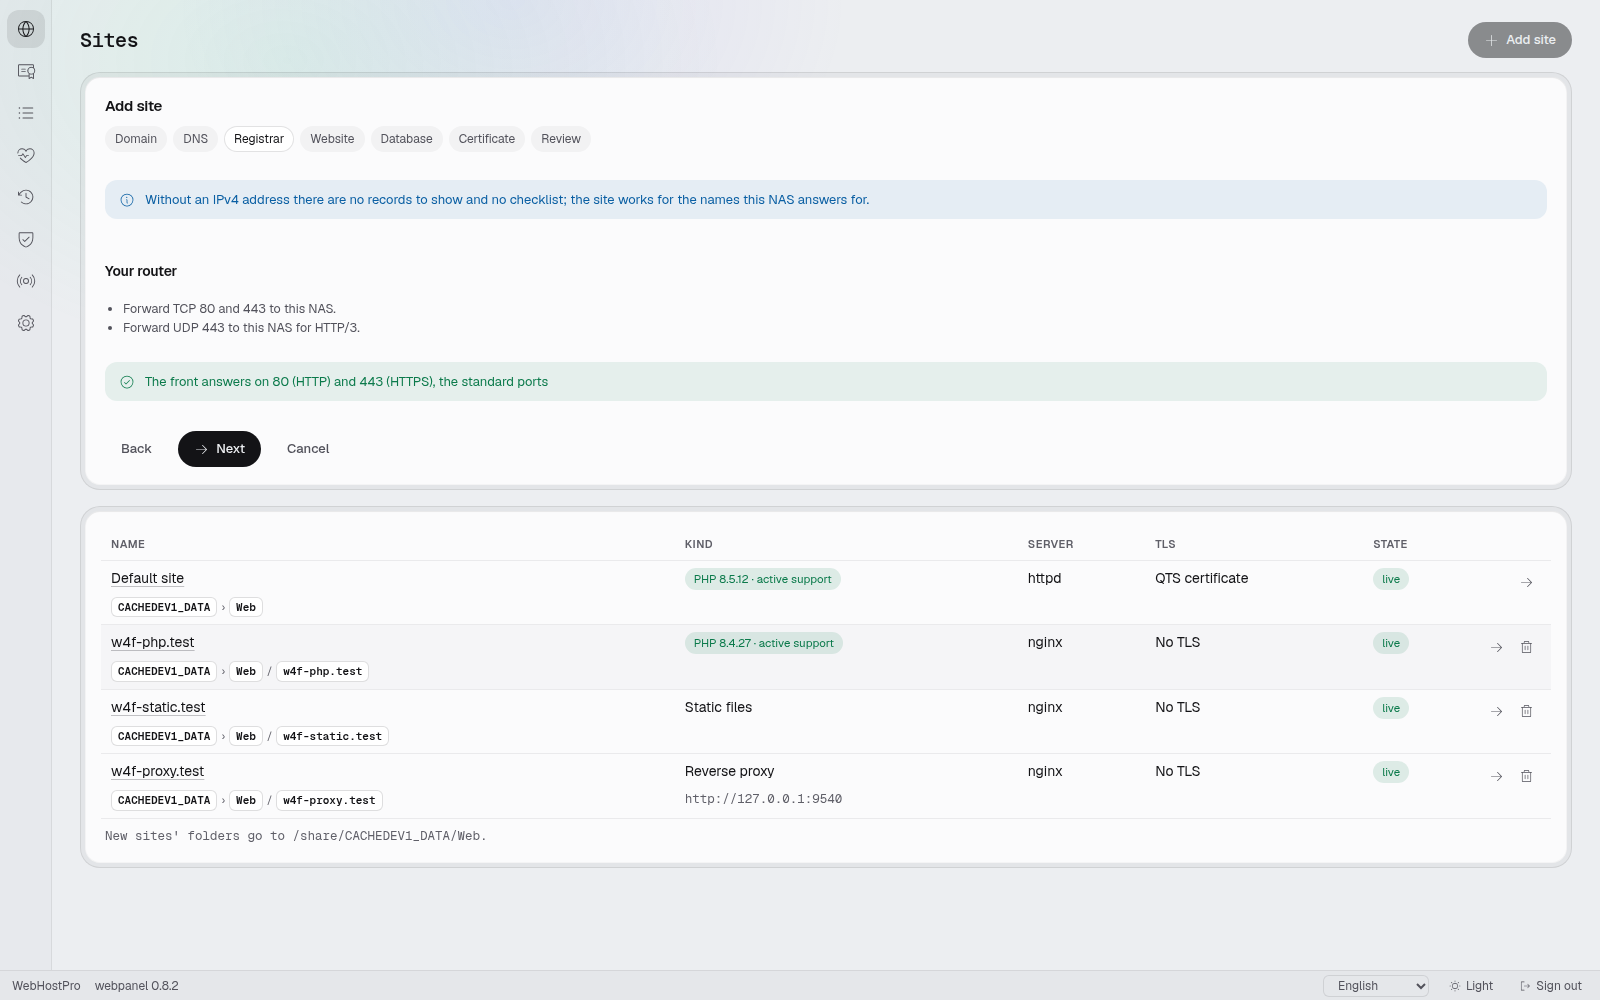This screenshot has height=1000, width=1600.
Task: Delete the w4f-static.test site with trash icon
Action: click(1527, 711)
